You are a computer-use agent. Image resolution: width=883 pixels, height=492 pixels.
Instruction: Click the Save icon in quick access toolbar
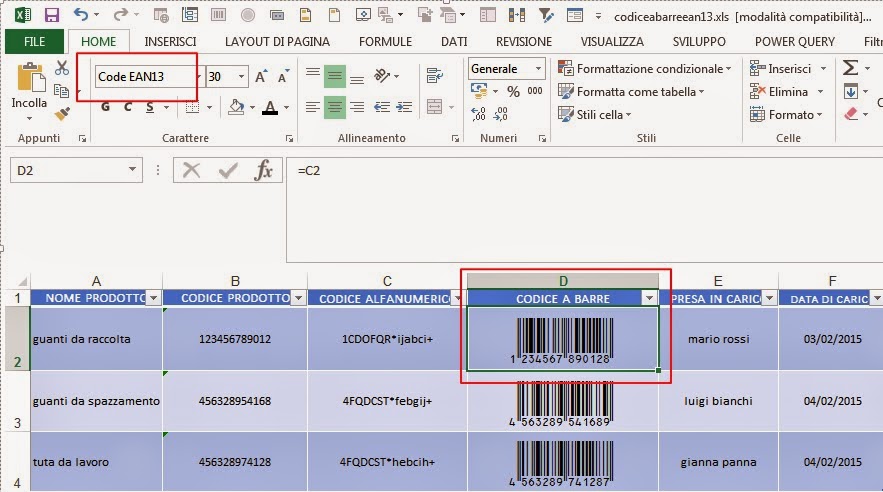point(52,15)
